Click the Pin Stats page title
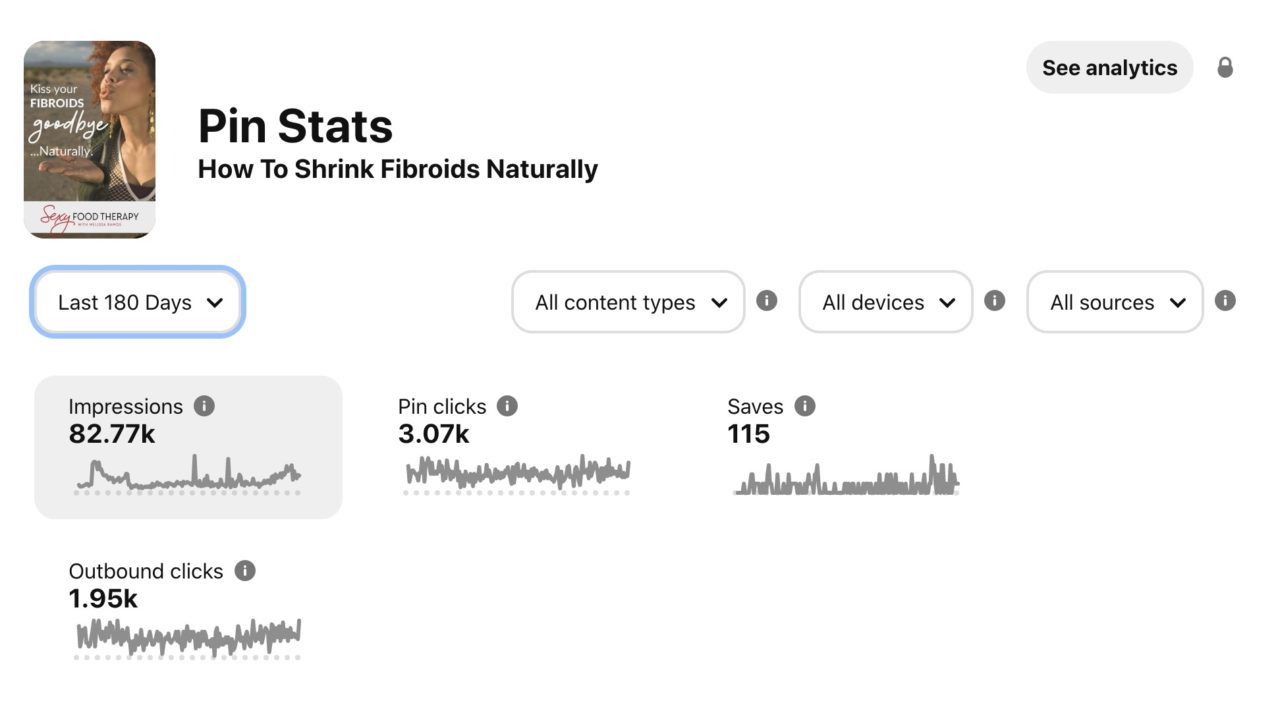Screen dimensions: 1280x705 click(295, 125)
